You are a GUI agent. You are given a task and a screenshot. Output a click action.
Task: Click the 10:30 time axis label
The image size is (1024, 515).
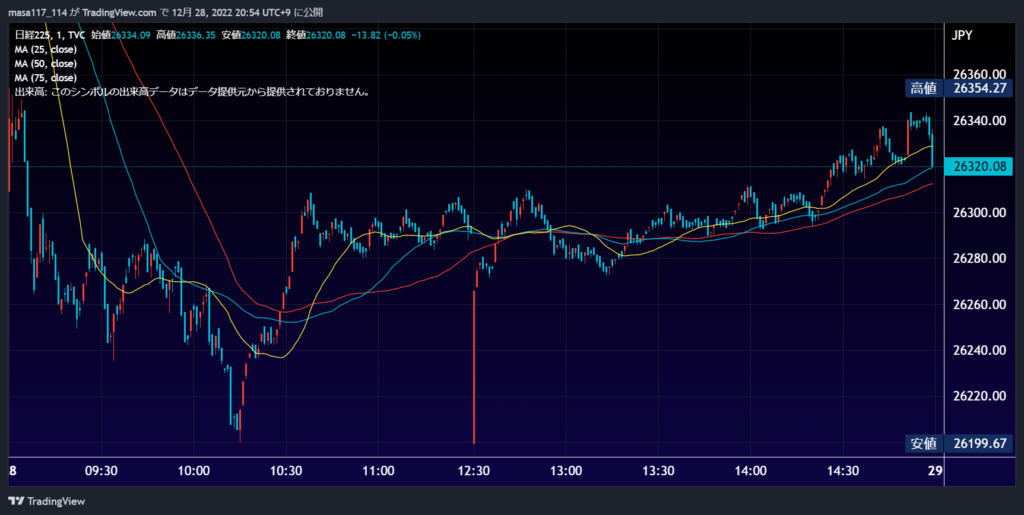pyautogui.click(x=286, y=471)
